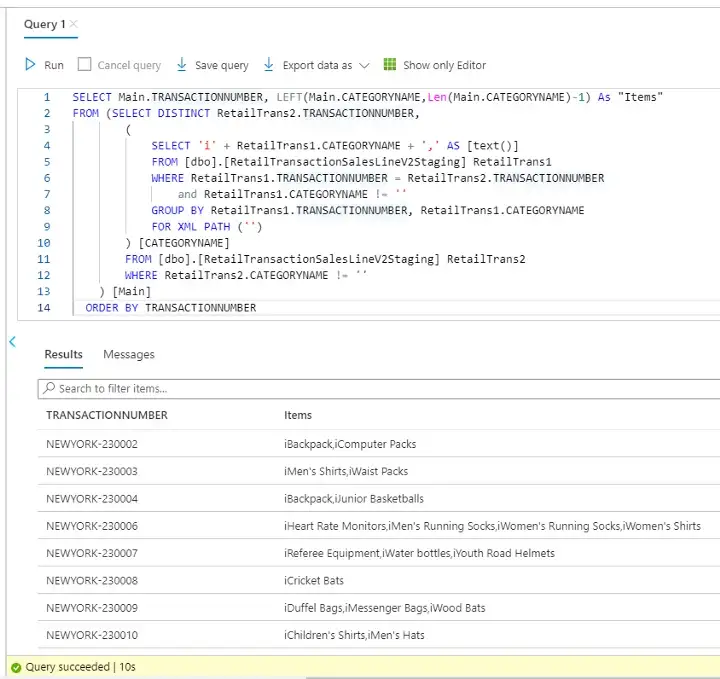The height and width of the screenshot is (679, 720).
Task: Select the iHeart Rate Monitors items cell
Action: (492, 526)
